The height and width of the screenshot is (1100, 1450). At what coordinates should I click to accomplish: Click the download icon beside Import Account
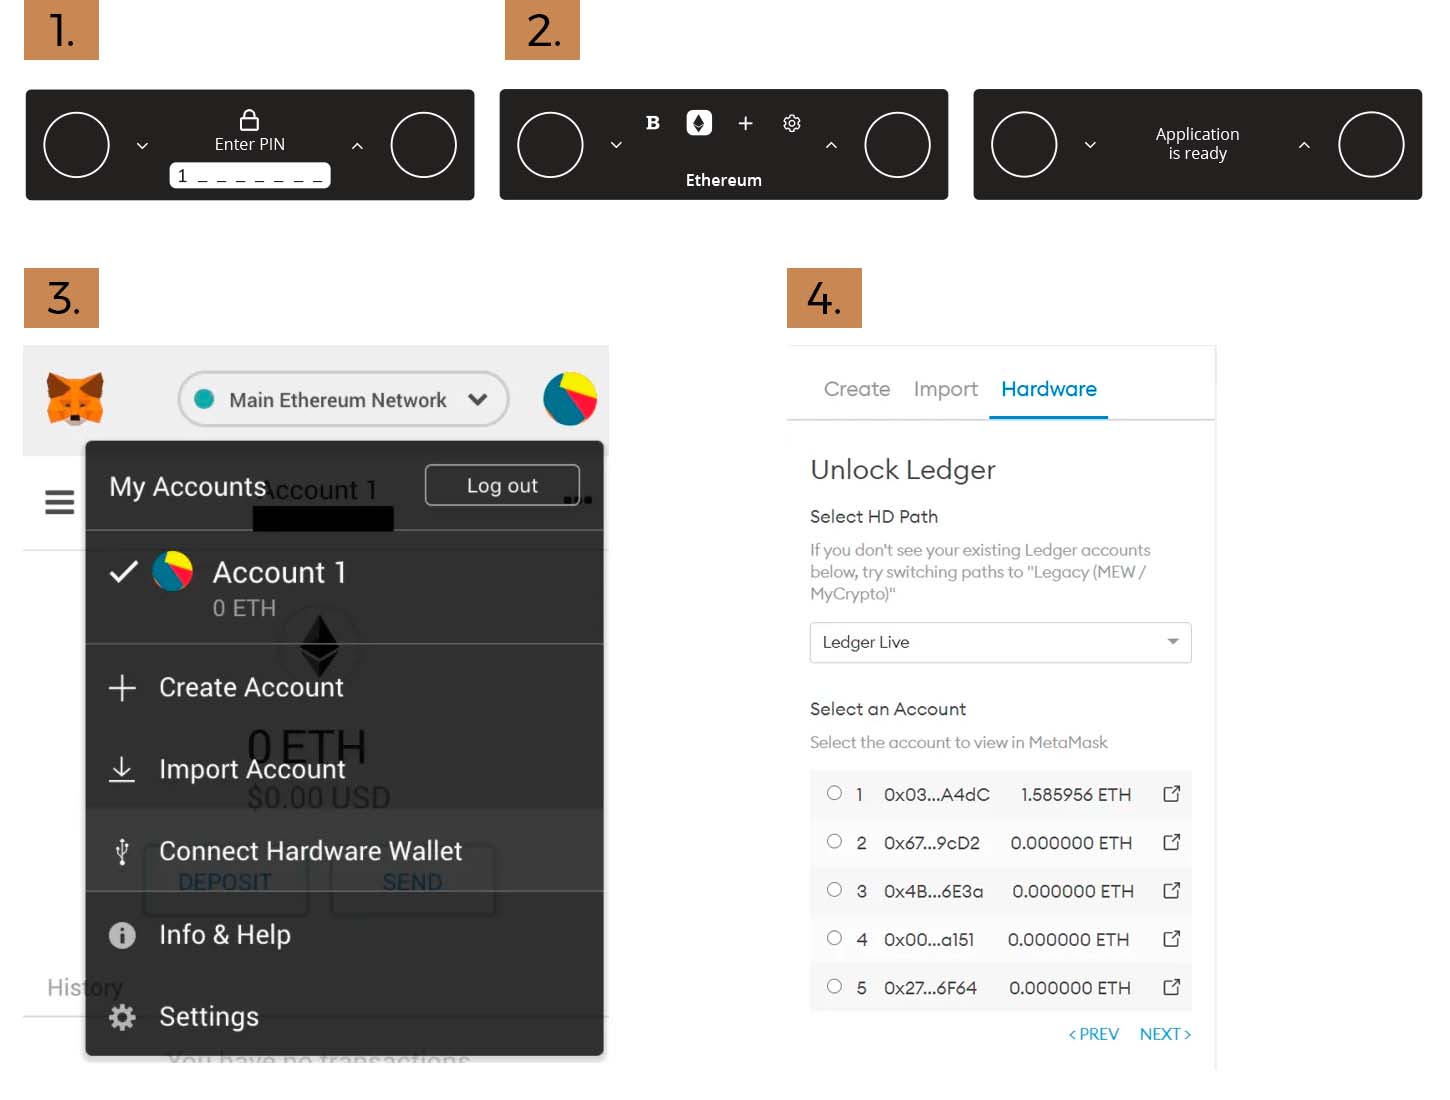point(122,769)
